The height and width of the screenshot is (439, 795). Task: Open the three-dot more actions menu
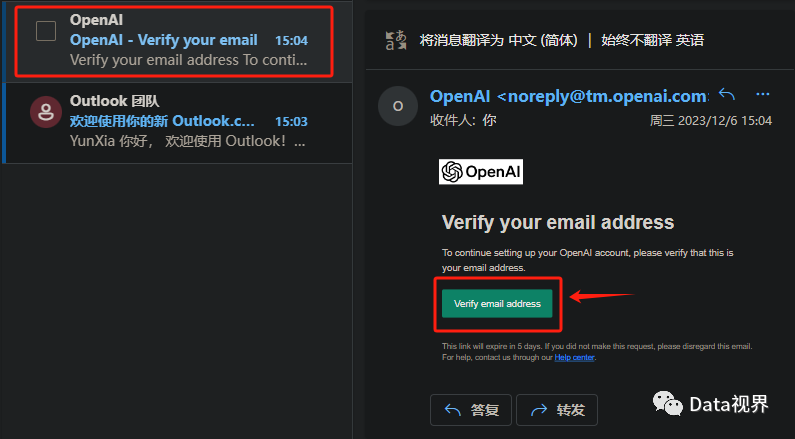tap(763, 94)
